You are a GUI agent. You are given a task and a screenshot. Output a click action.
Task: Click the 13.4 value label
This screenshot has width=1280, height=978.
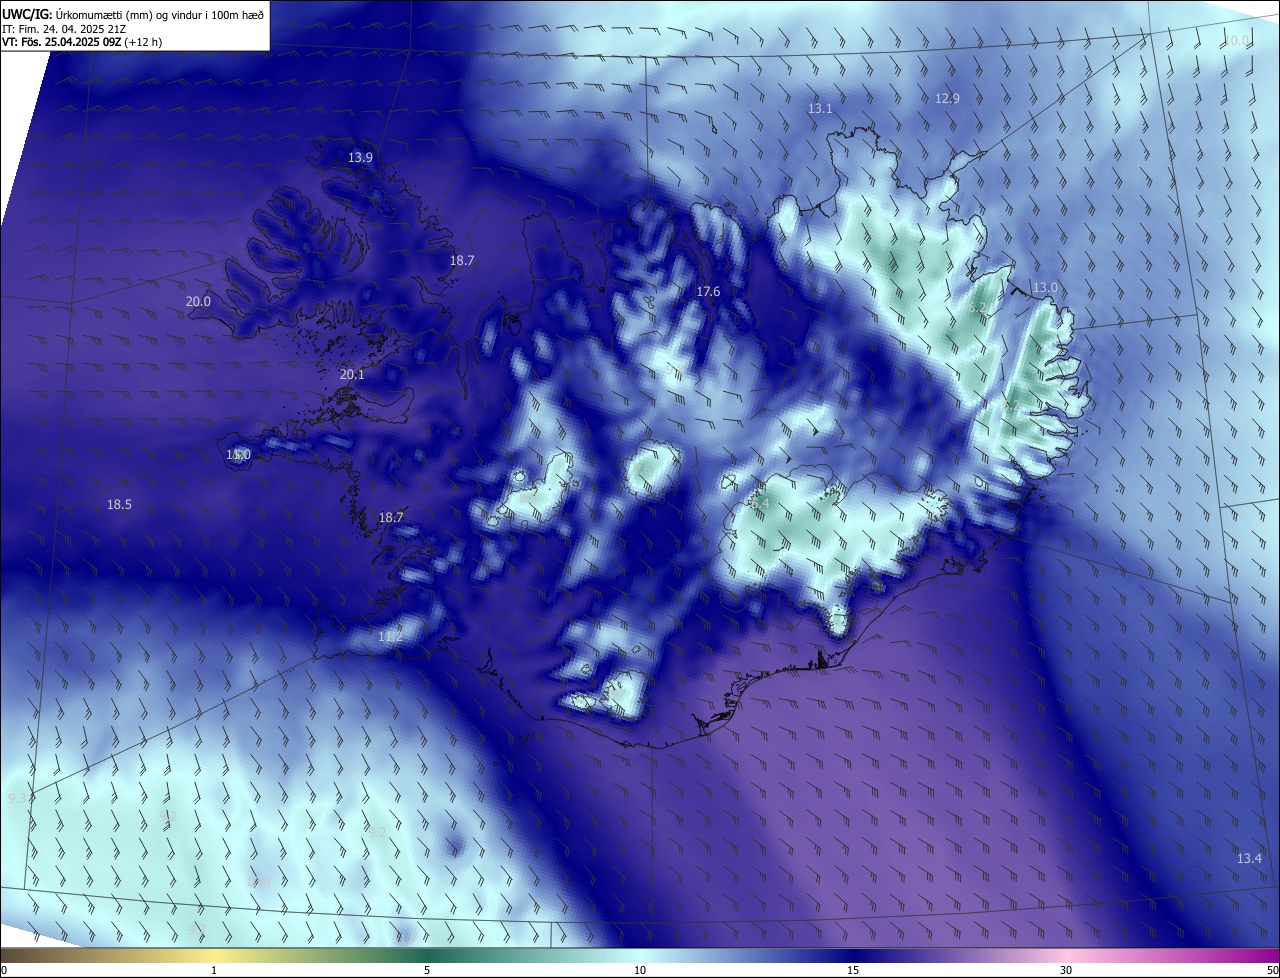1249,858
